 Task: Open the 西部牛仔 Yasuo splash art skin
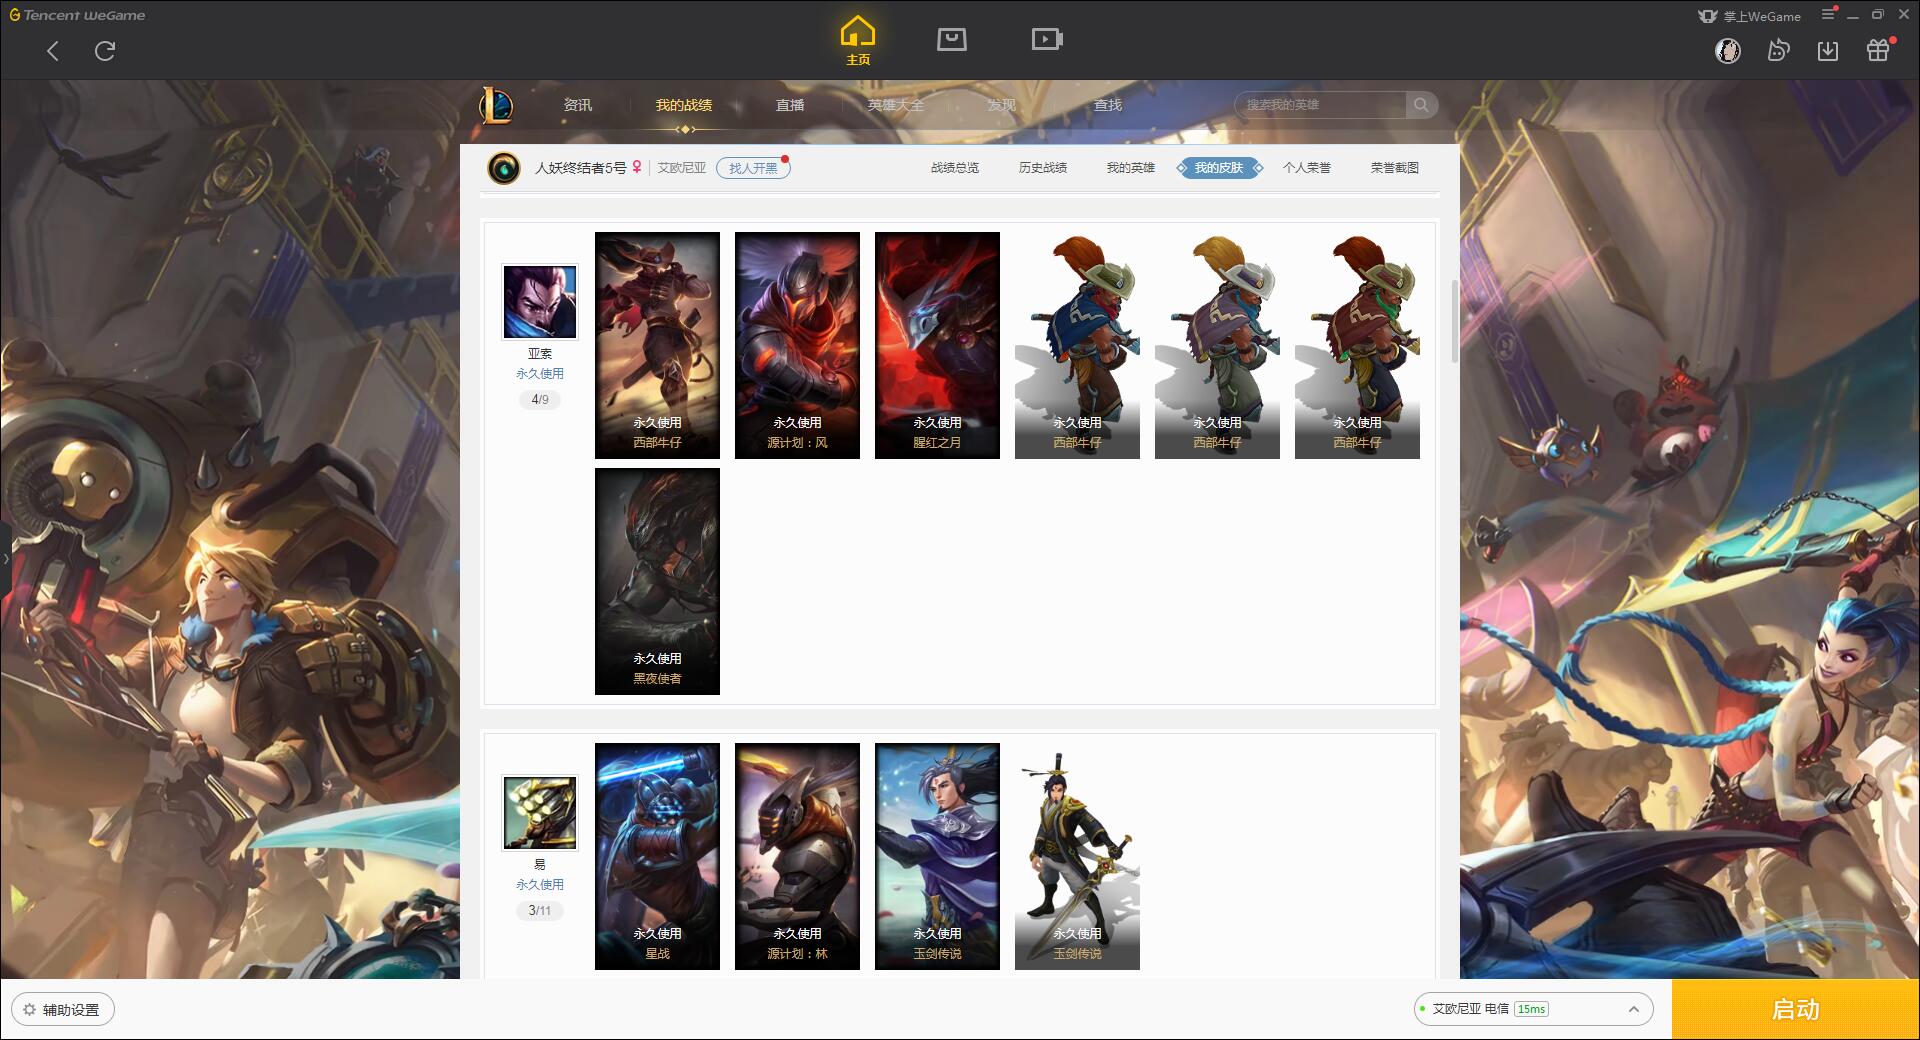pyautogui.click(x=657, y=345)
